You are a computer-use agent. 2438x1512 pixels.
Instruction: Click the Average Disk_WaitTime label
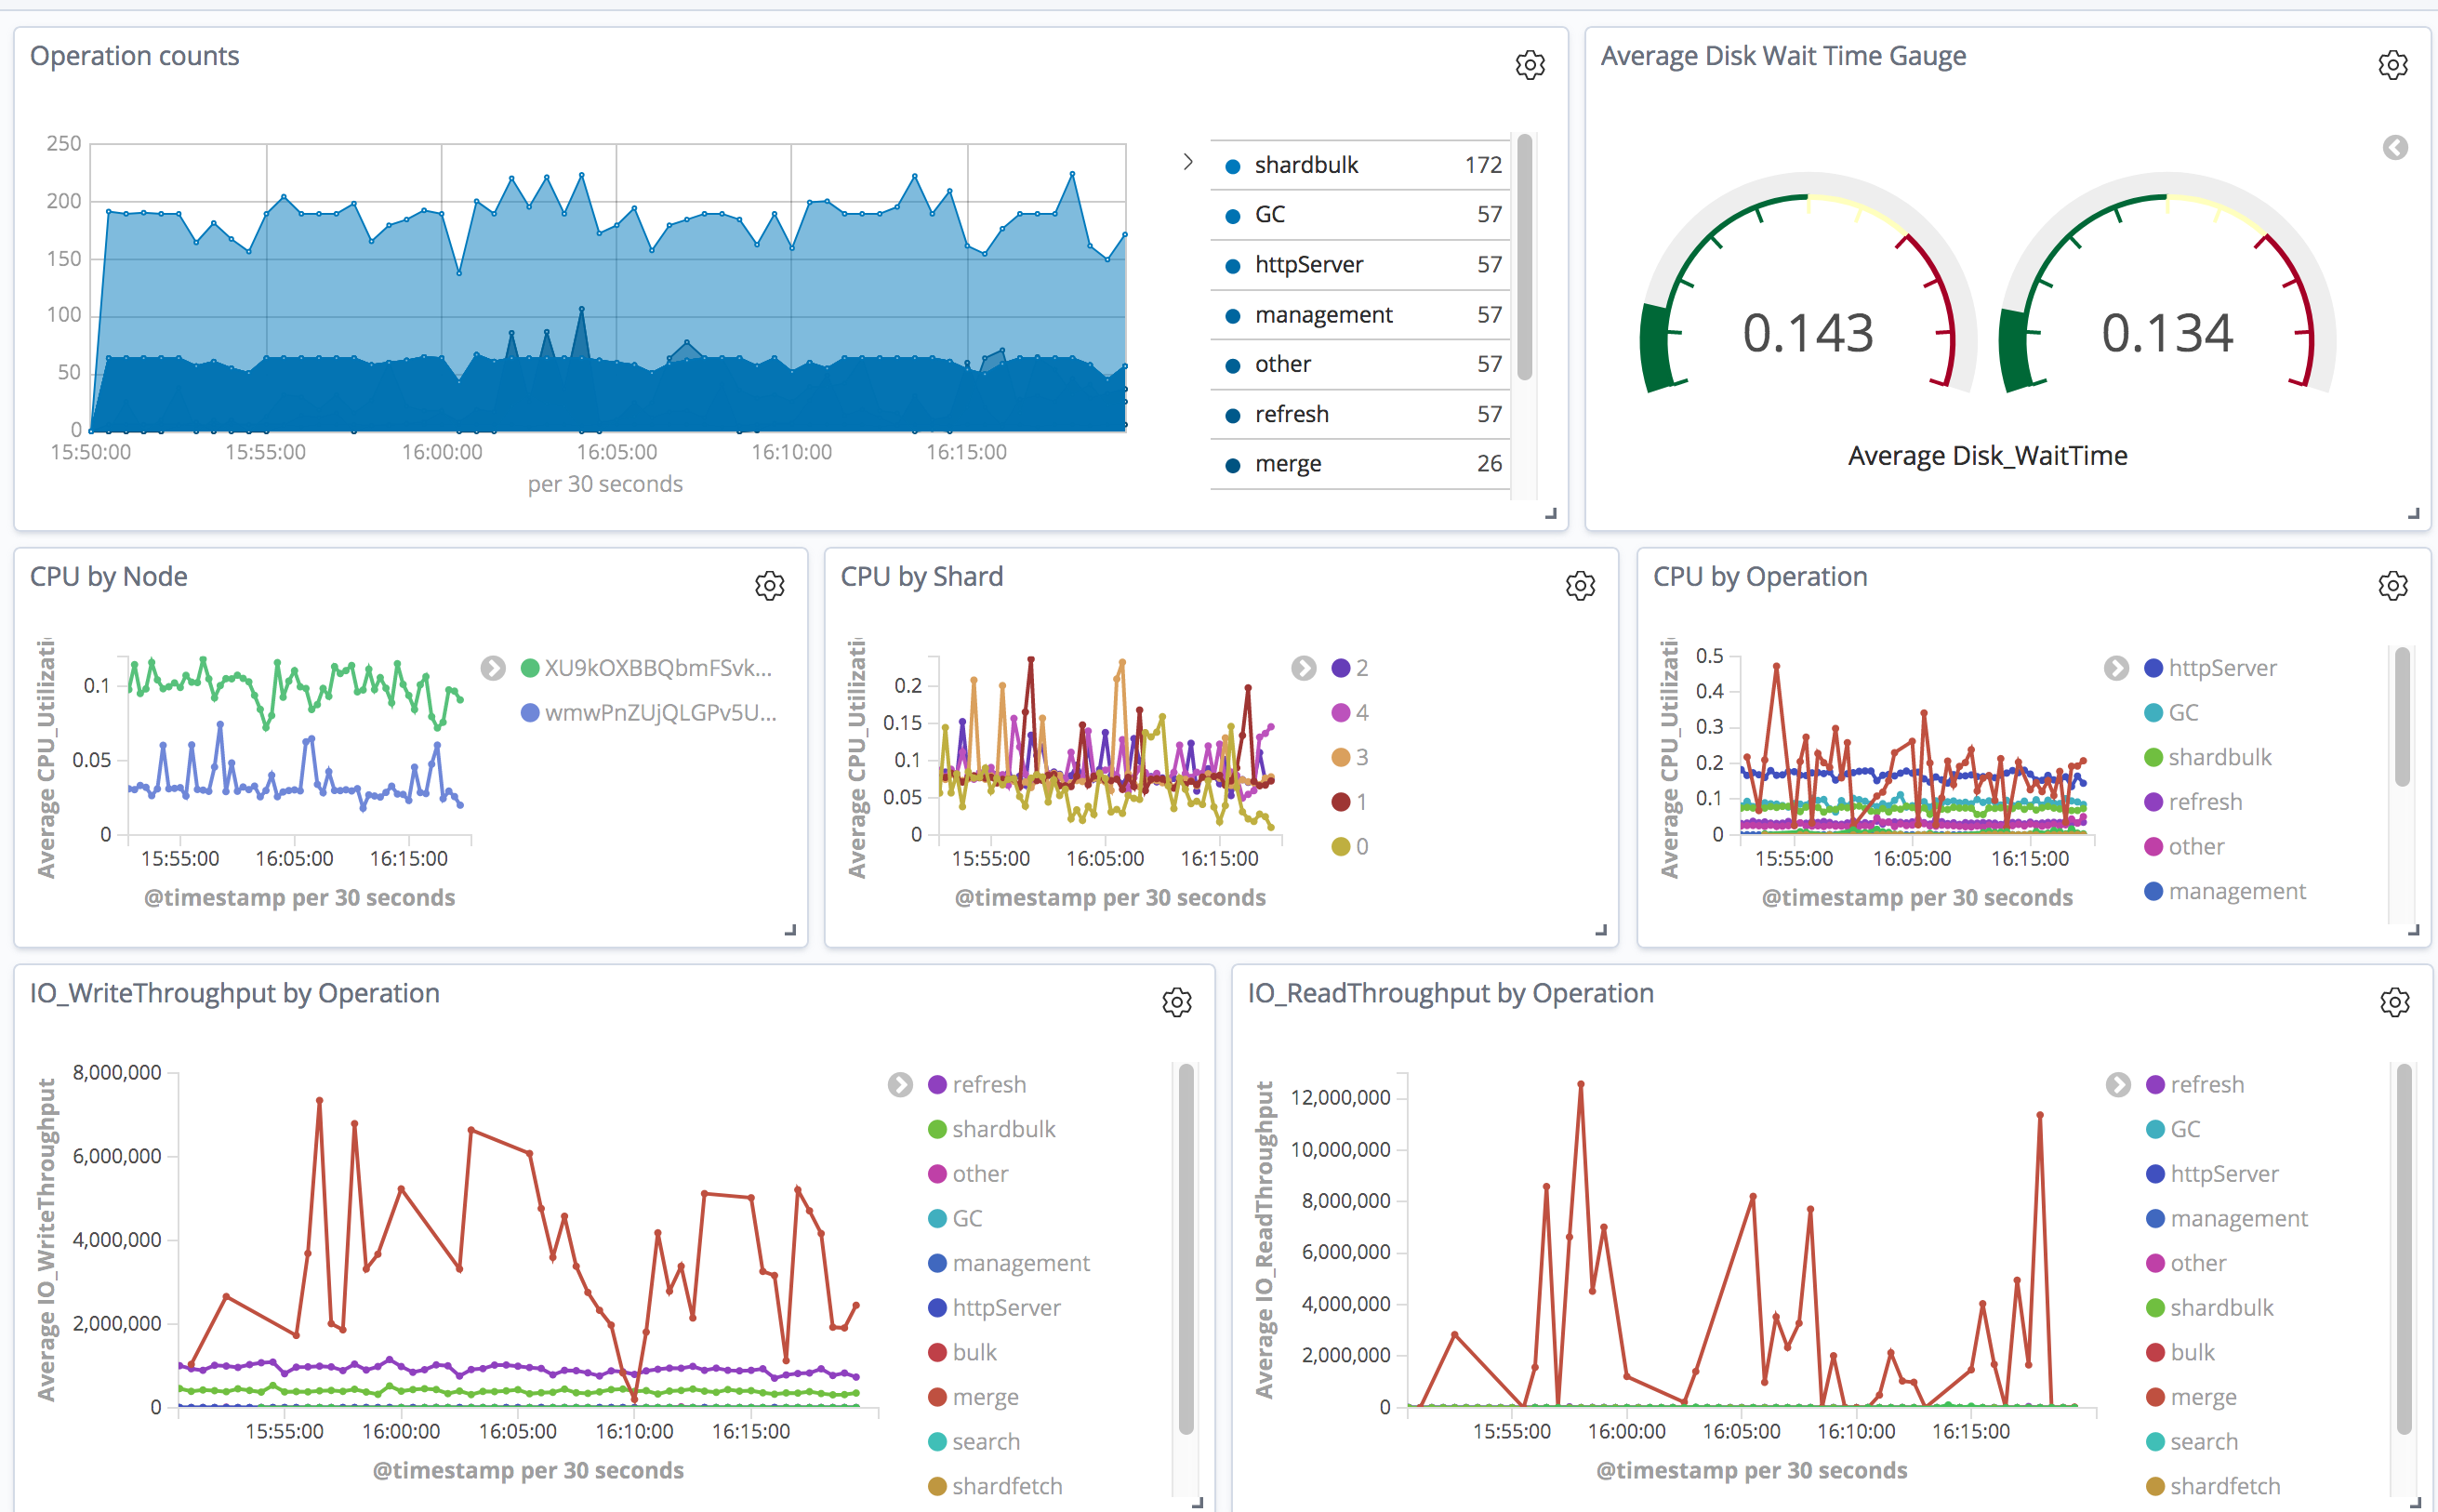[x=1988, y=455]
